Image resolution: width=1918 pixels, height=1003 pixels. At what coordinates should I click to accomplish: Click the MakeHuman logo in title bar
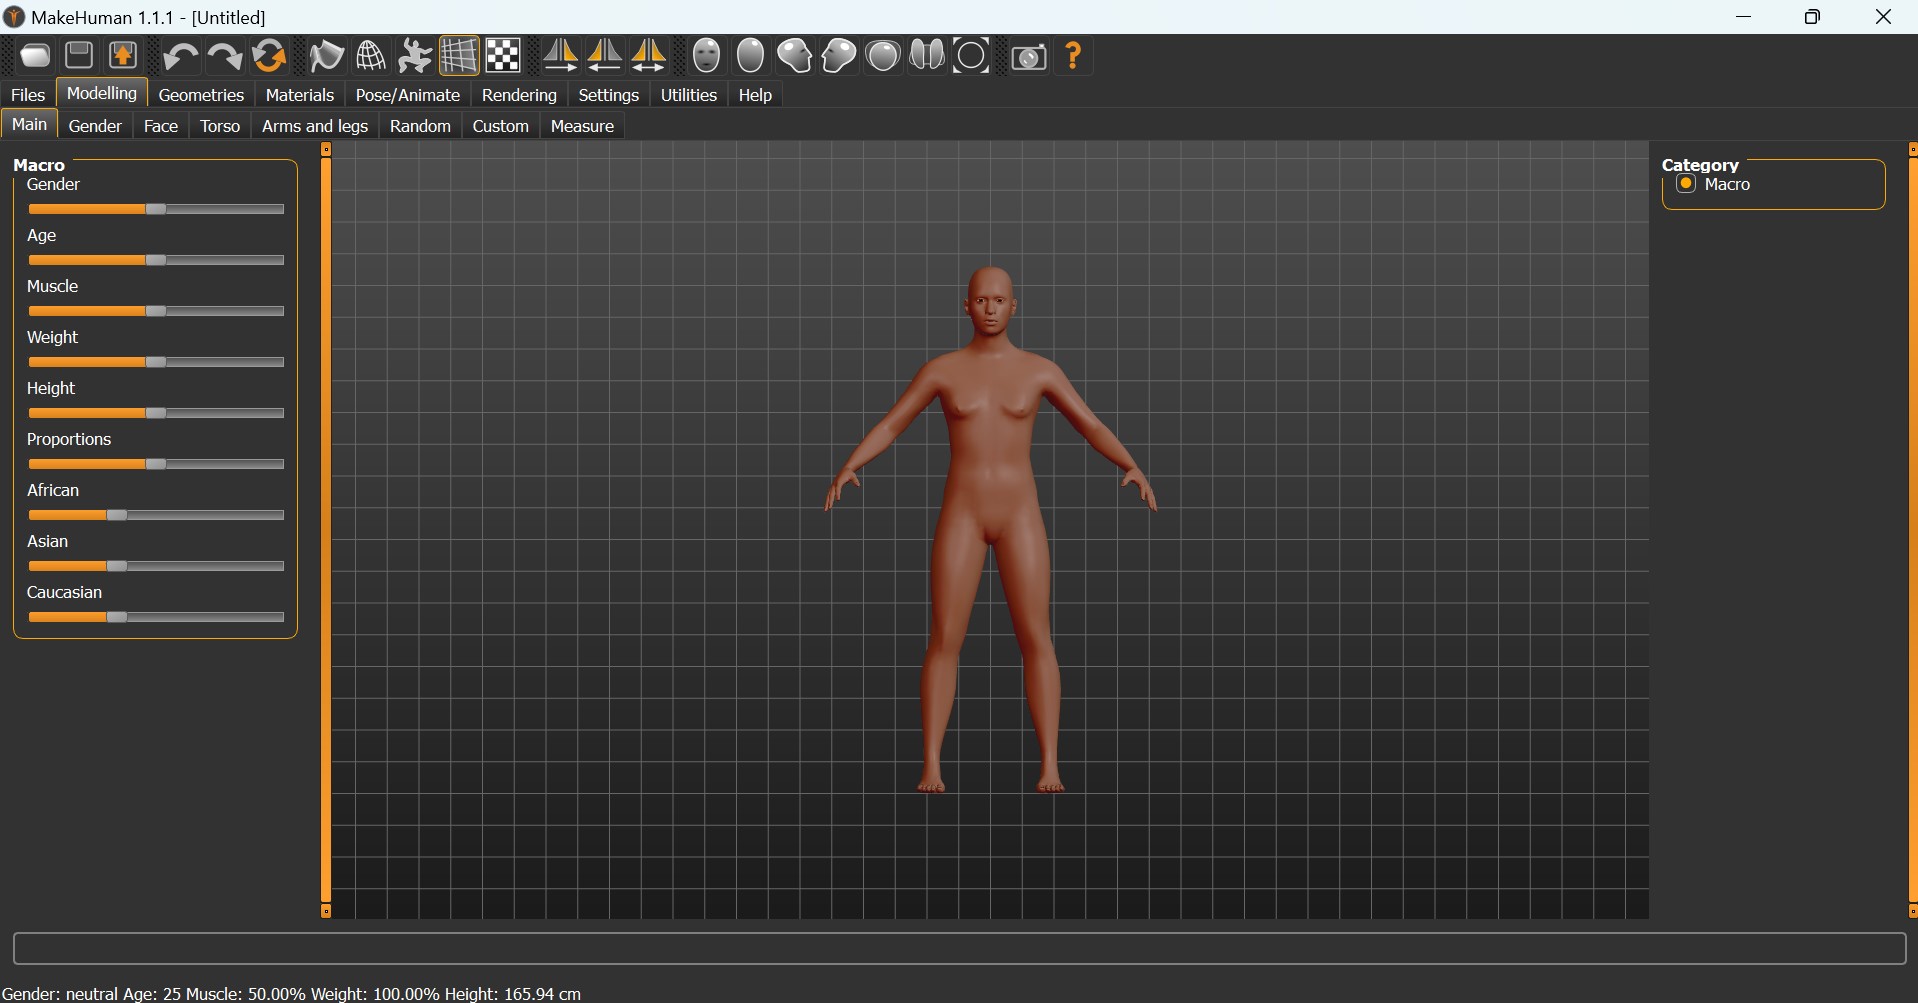14,17
